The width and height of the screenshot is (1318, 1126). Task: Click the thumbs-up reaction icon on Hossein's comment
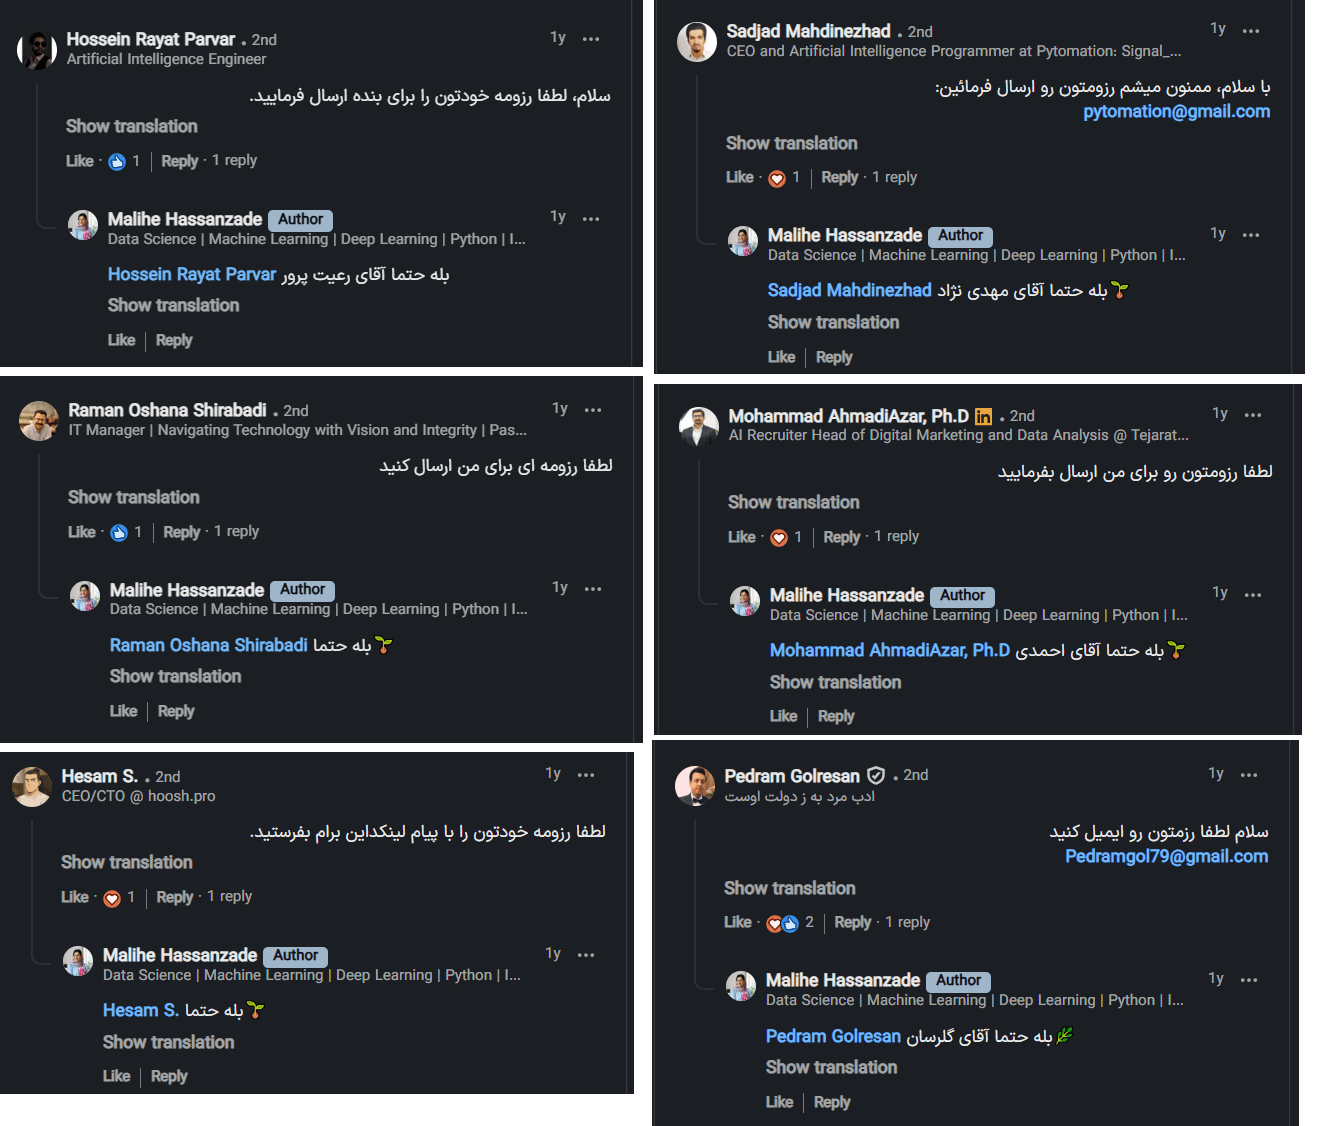click(117, 162)
